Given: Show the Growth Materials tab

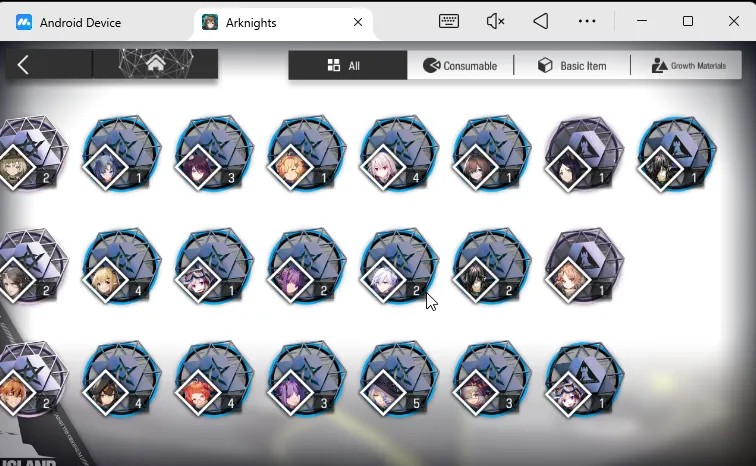Looking at the screenshot, I should (687, 65).
